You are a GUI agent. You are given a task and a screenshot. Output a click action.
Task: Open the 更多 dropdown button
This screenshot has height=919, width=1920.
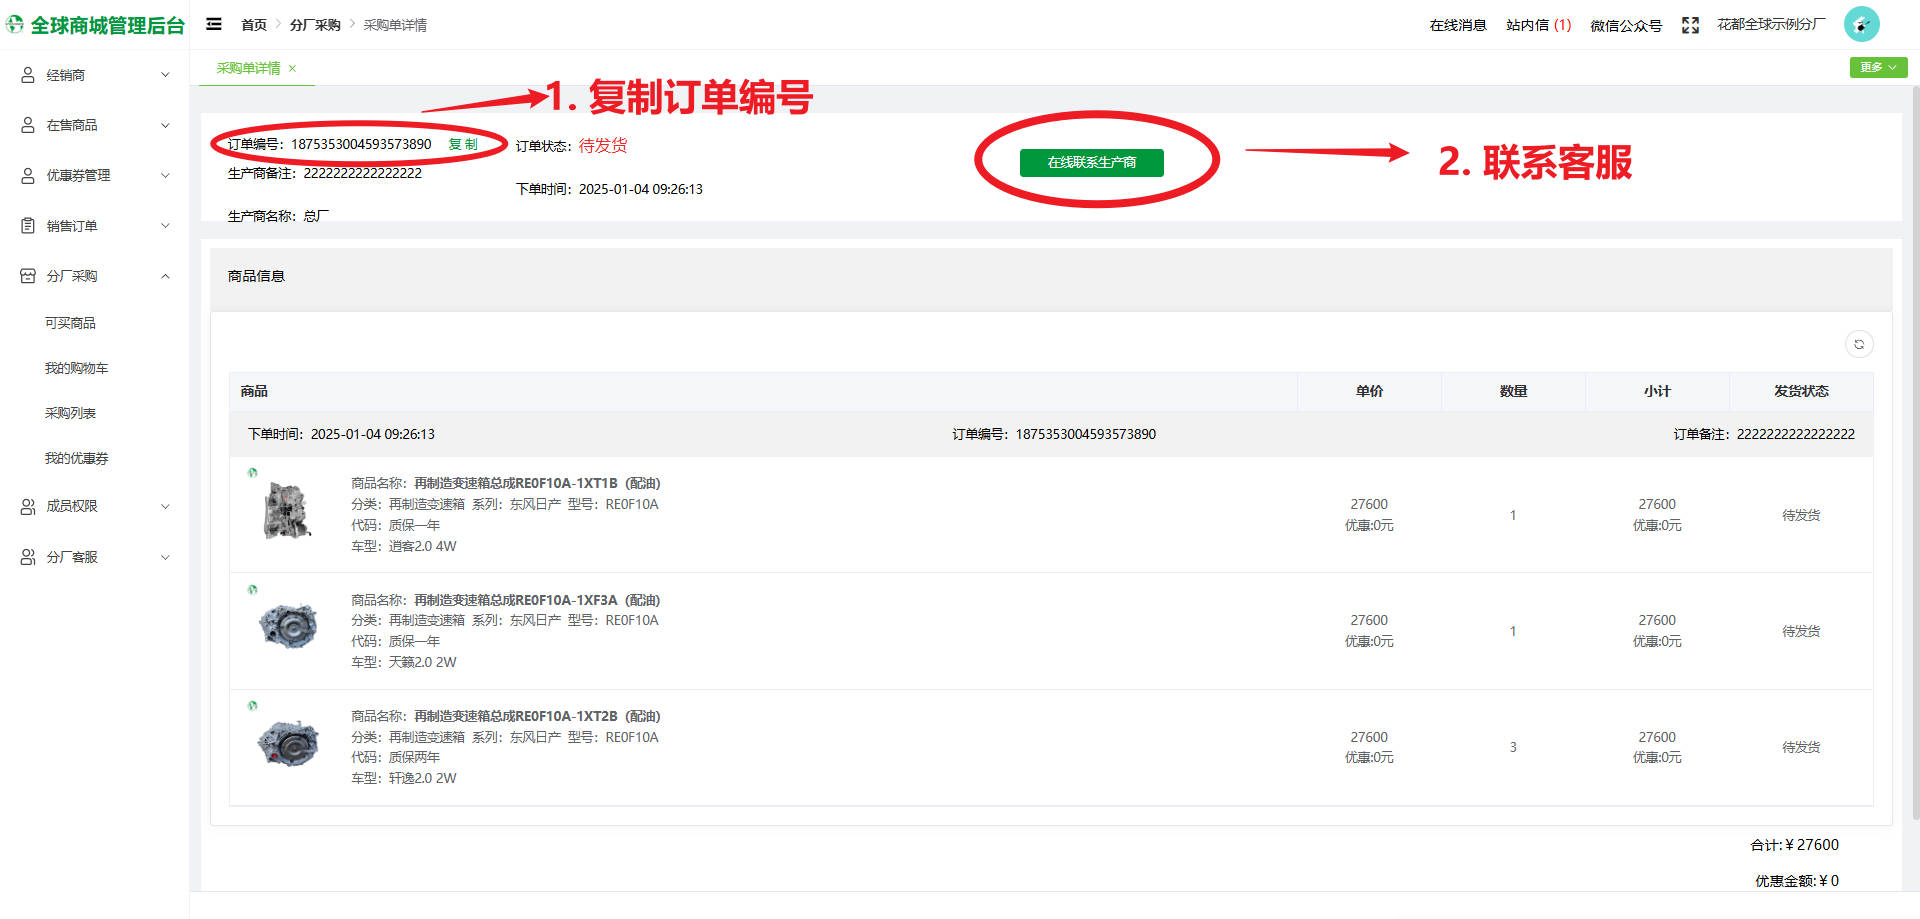coord(1878,67)
